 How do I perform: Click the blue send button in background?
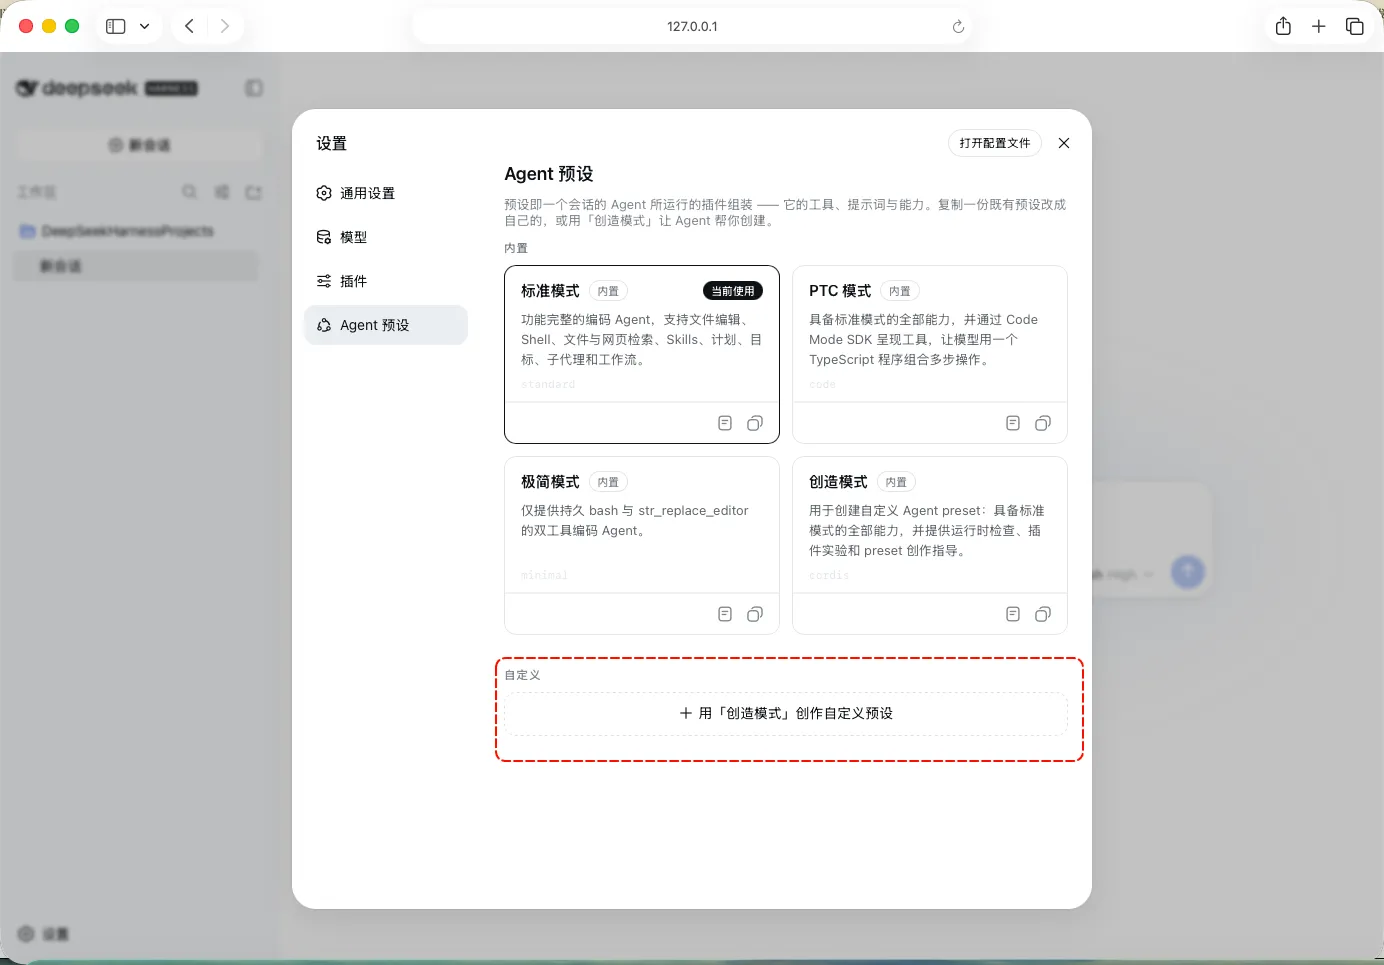point(1188,572)
